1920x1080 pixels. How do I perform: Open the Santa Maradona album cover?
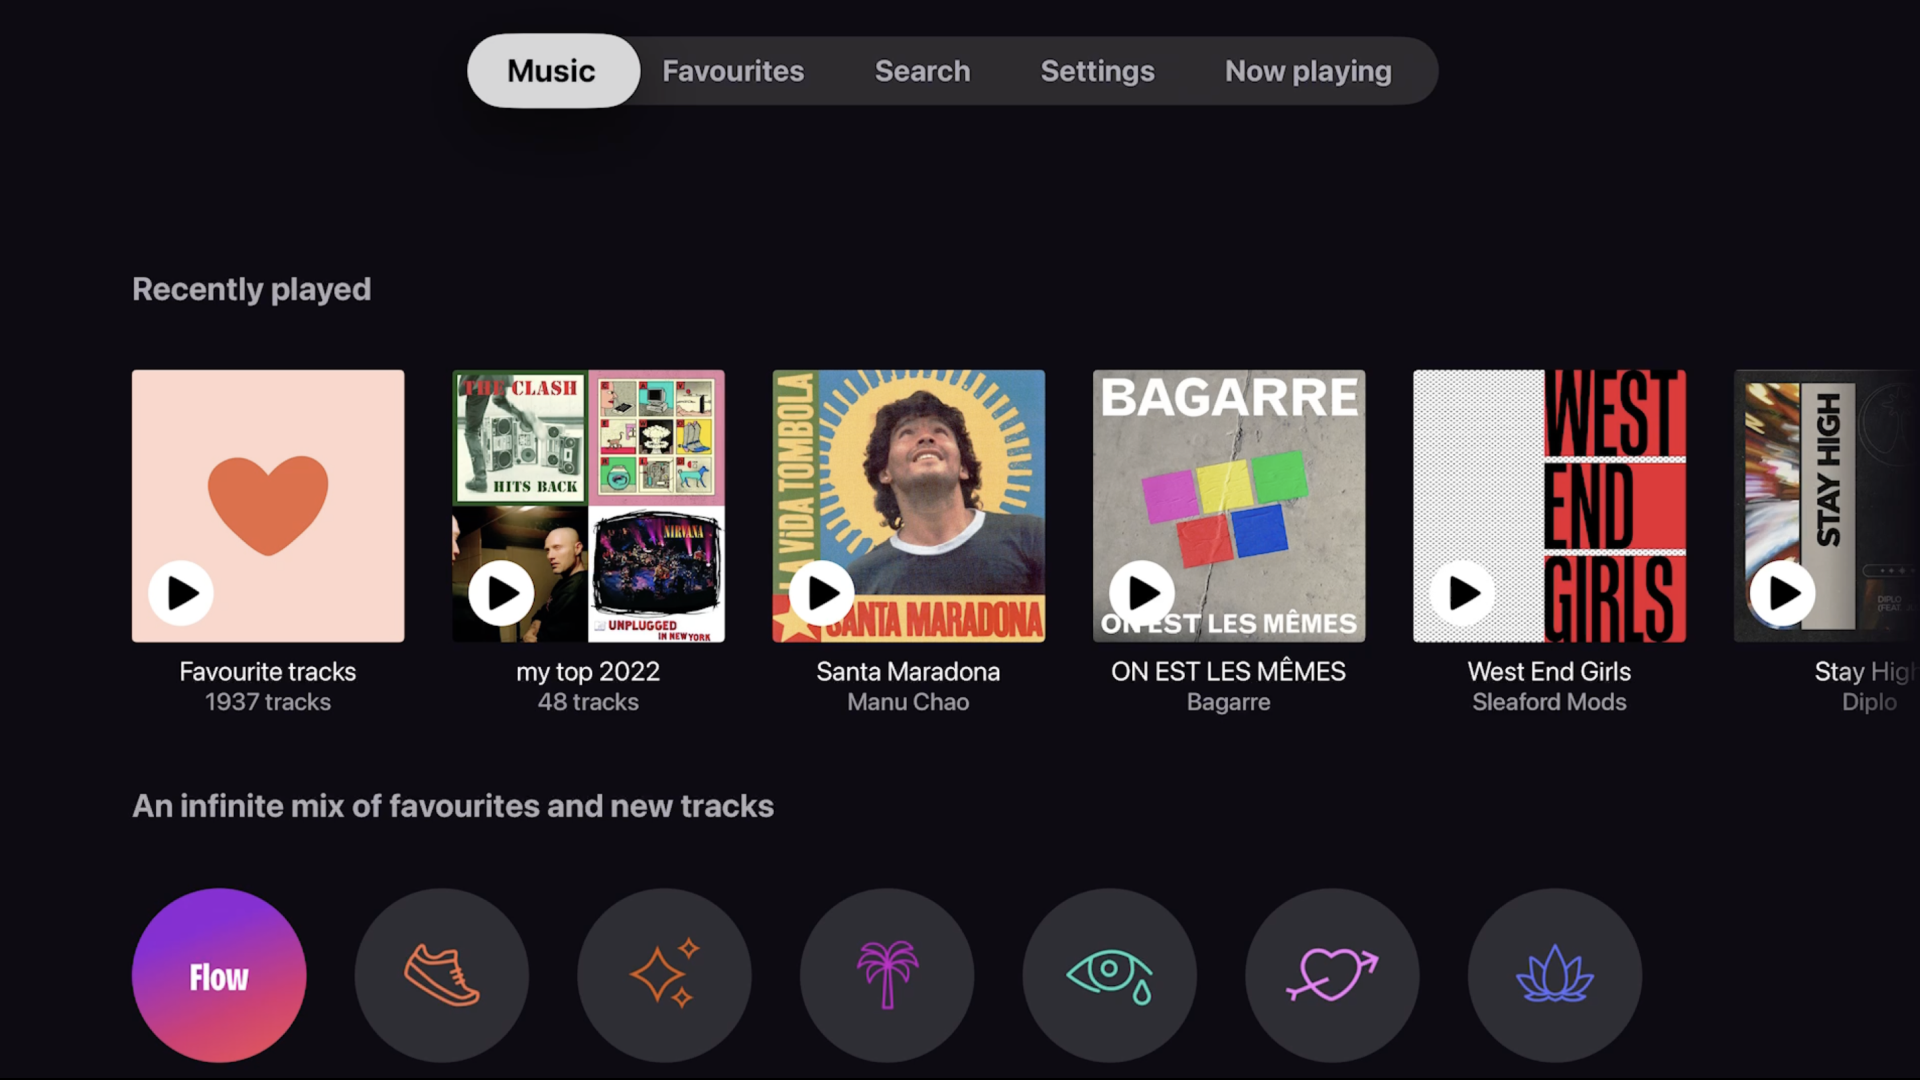909,506
